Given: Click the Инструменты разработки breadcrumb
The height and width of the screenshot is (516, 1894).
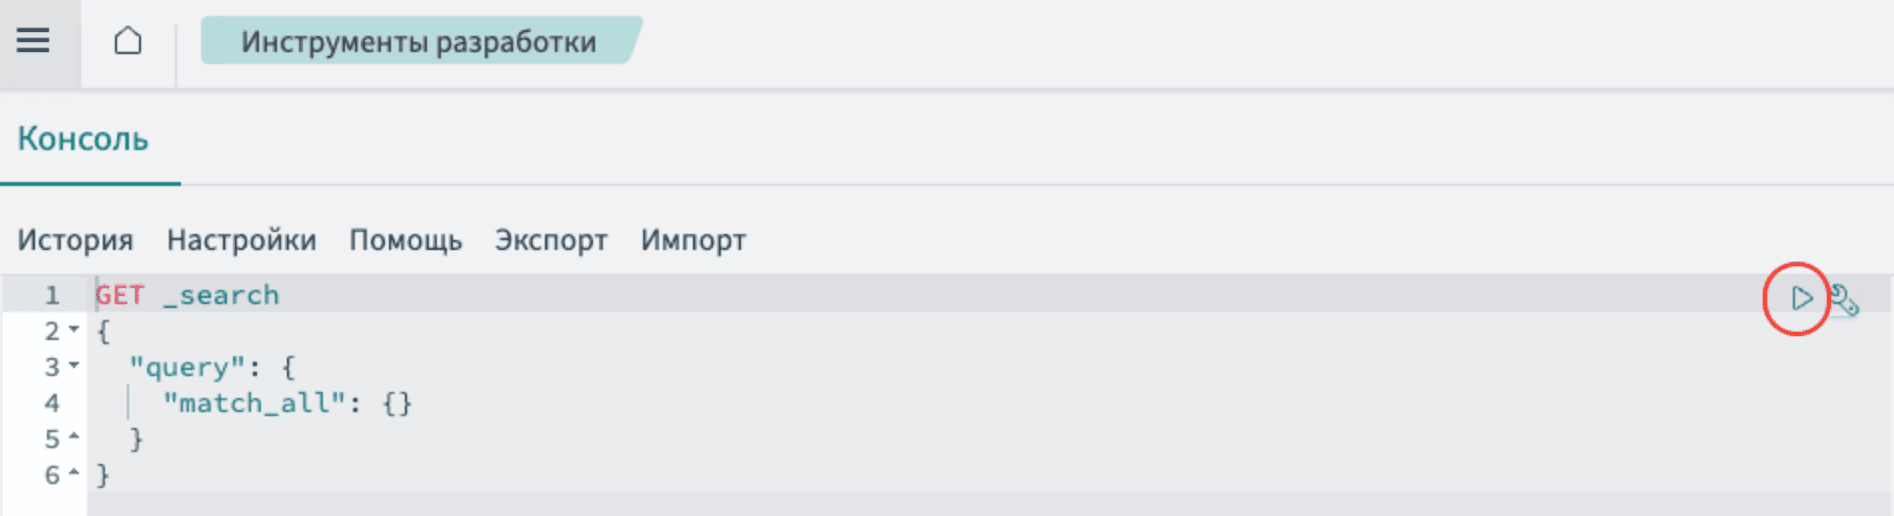Looking at the screenshot, I should (418, 42).
